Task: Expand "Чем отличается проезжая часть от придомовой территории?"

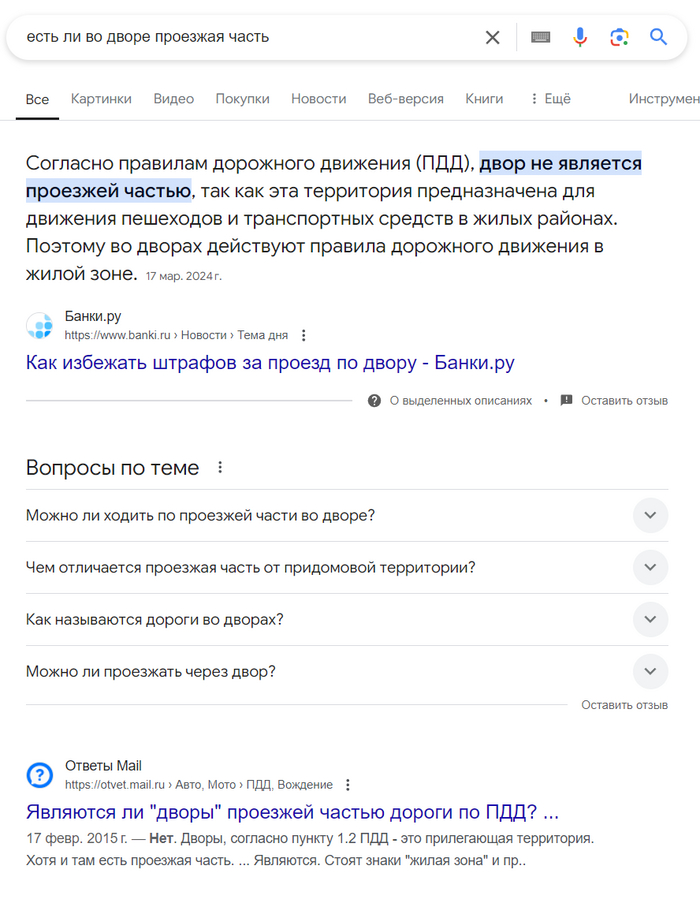Action: pyautogui.click(x=650, y=568)
